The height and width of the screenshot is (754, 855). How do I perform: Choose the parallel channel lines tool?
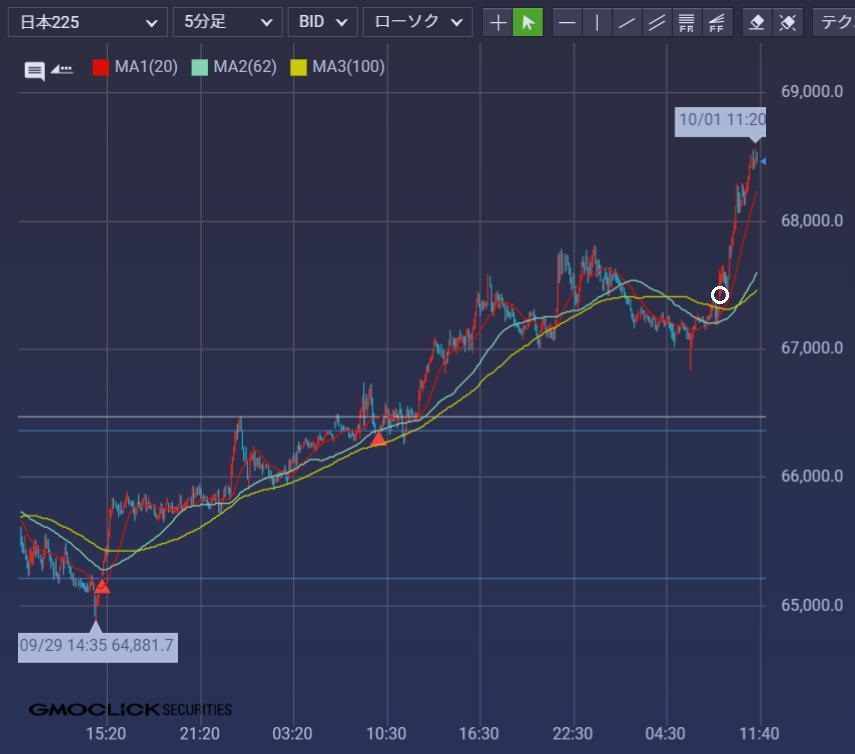pos(657,22)
